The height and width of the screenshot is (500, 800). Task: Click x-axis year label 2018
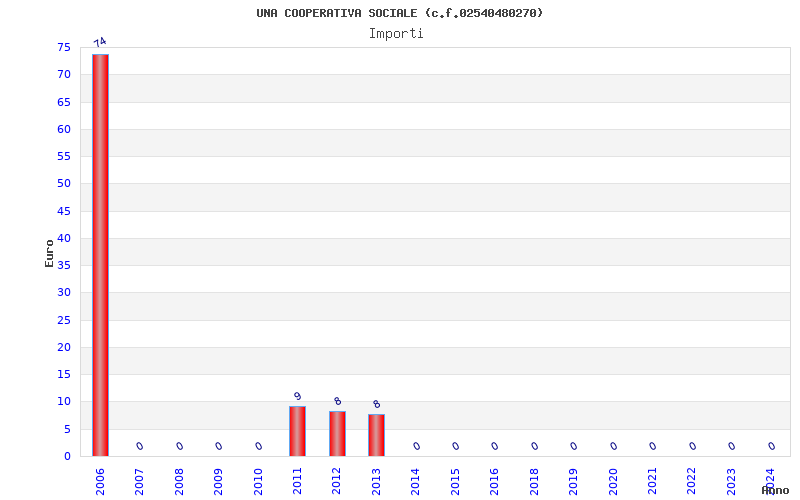pos(534,482)
